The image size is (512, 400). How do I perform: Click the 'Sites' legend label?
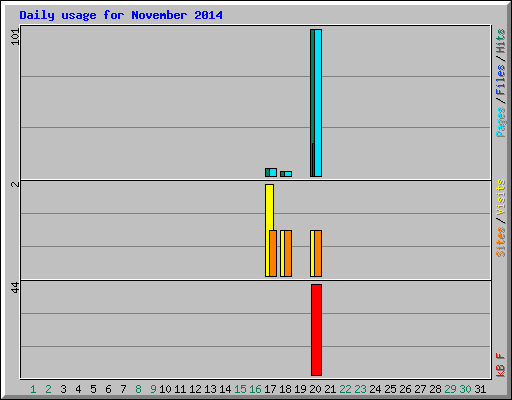(500, 242)
